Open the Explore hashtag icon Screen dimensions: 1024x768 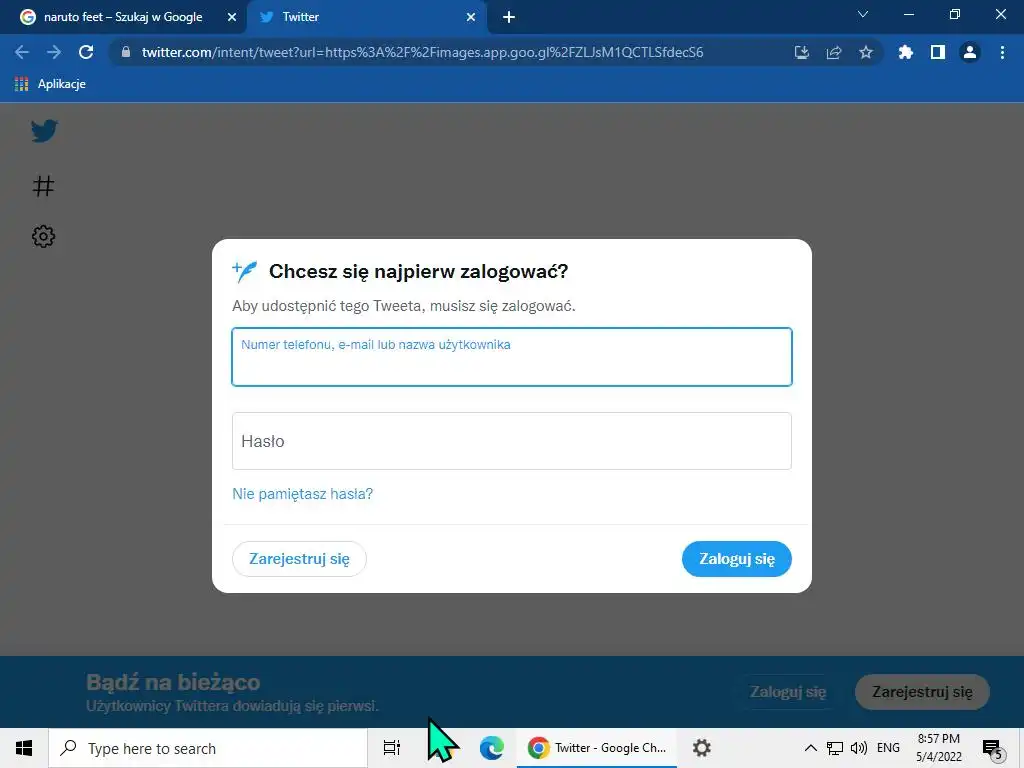(43, 186)
